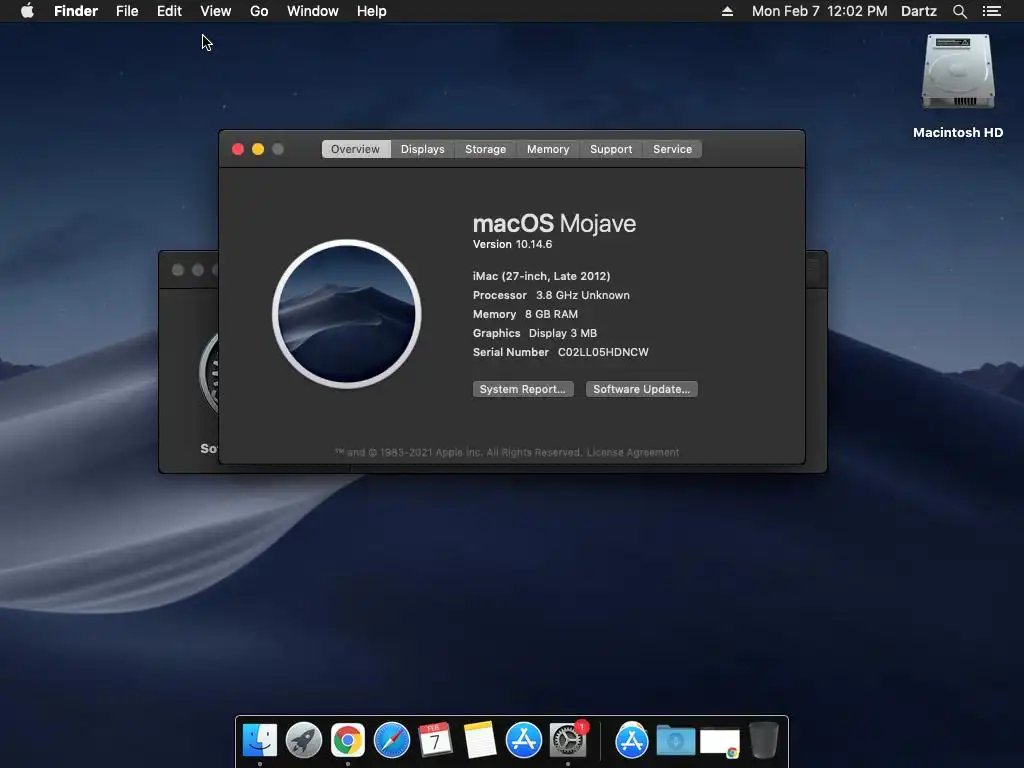
Task: Click the Software Update... button
Action: pyautogui.click(x=641, y=389)
